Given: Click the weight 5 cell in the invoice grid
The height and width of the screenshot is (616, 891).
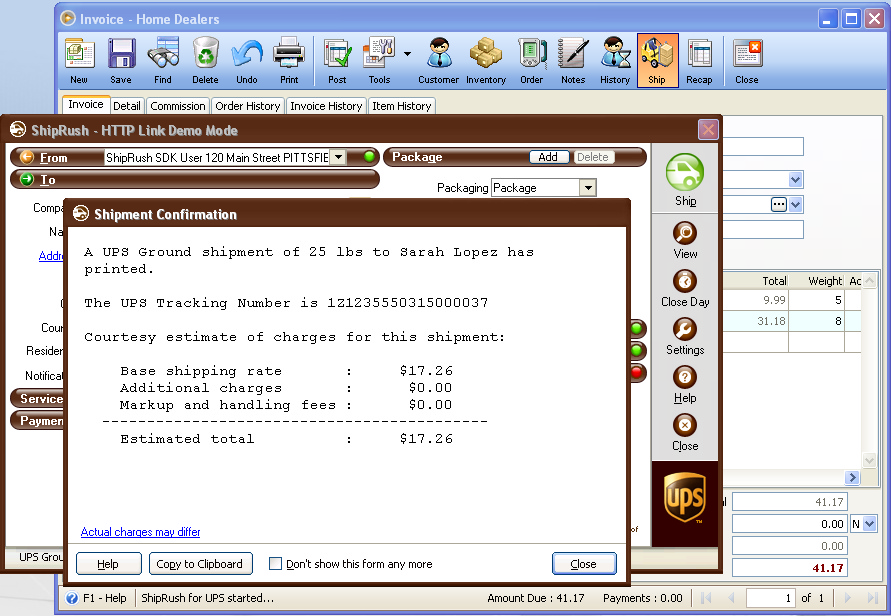Looking at the screenshot, I should click(817, 300).
